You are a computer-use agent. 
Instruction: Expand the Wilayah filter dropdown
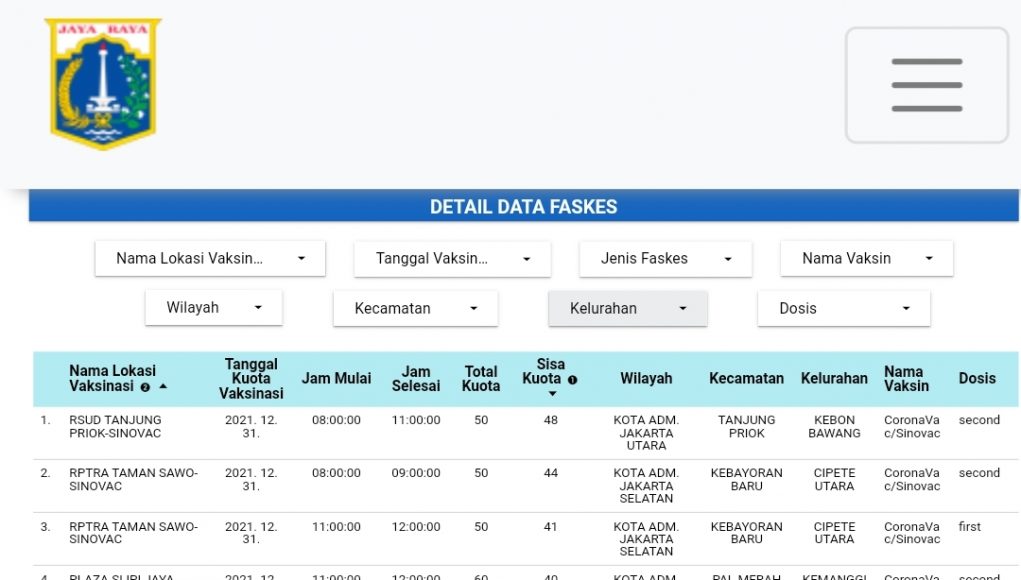click(213, 307)
